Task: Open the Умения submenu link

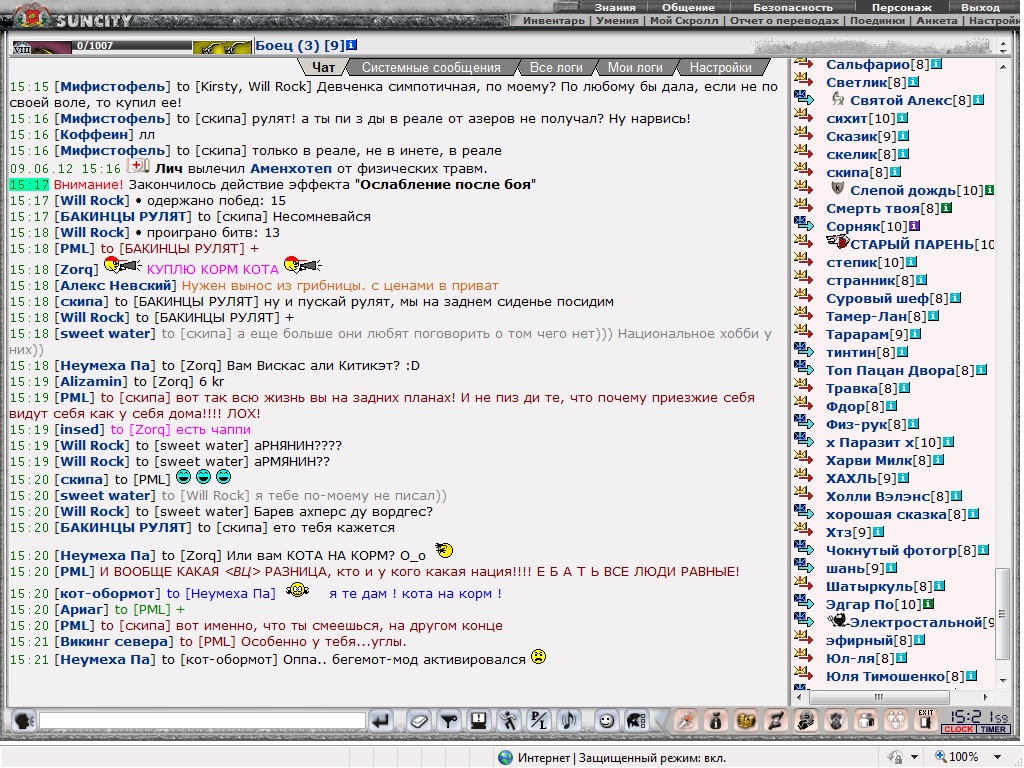Action: pos(616,20)
